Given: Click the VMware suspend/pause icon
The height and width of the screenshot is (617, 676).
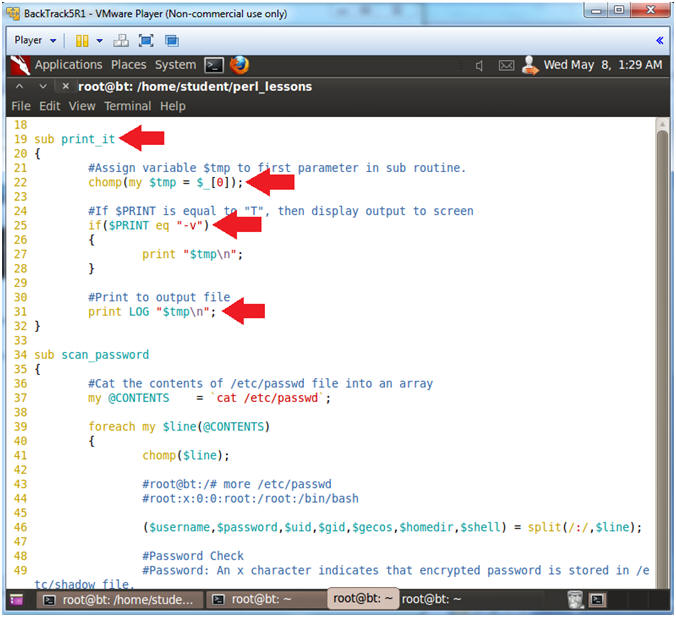Looking at the screenshot, I should pyautogui.click(x=82, y=41).
